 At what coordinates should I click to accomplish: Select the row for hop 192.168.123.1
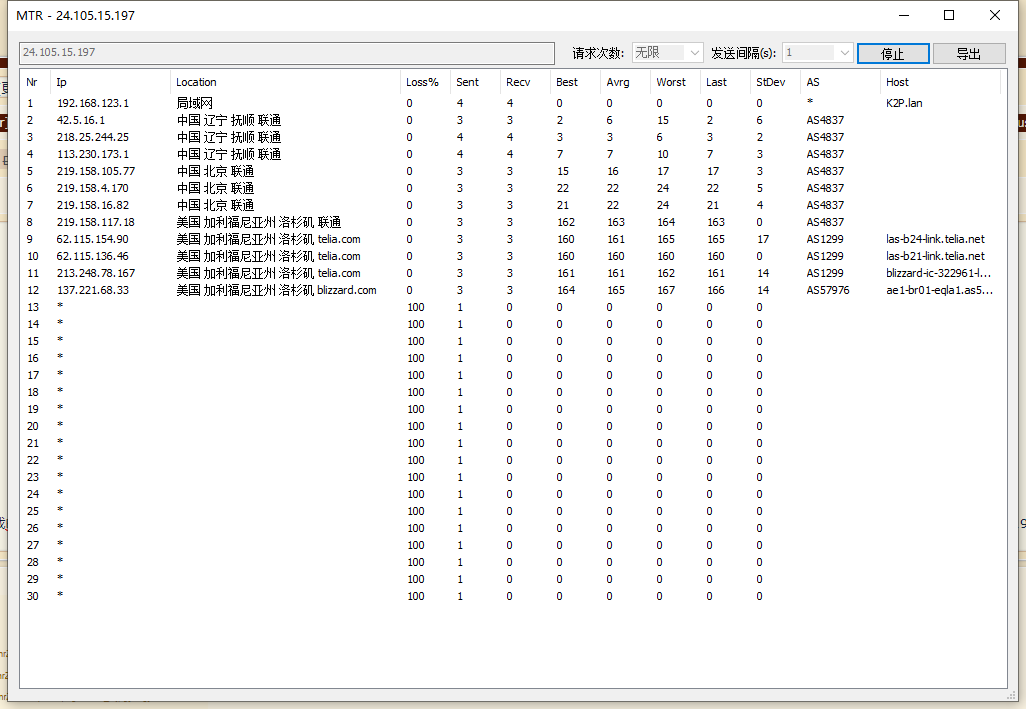pos(93,103)
